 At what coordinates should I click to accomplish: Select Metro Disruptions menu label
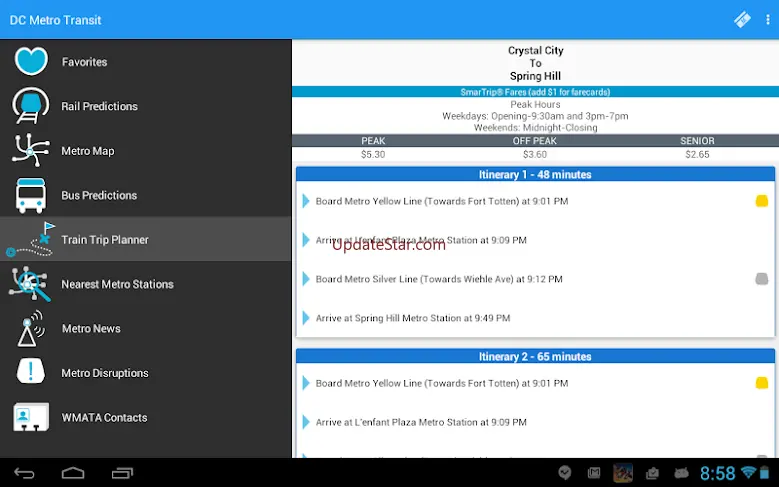point(105,373)
